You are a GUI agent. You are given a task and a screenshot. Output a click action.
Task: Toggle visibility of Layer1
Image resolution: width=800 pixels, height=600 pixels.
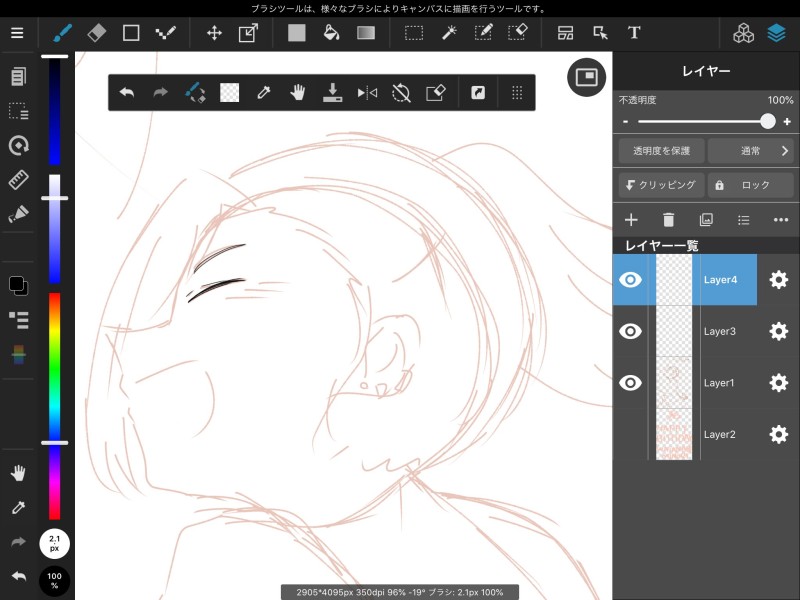[630, 383]
